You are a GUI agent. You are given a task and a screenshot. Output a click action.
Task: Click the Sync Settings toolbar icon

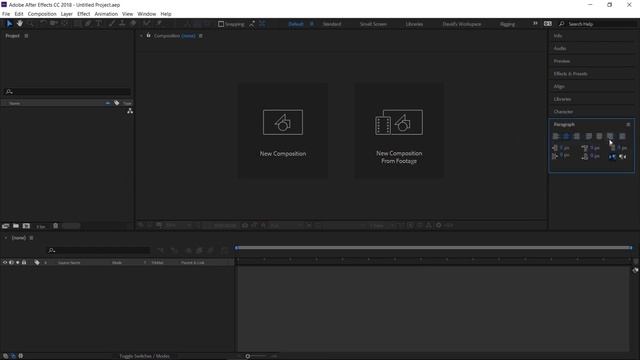click(548, 24)
